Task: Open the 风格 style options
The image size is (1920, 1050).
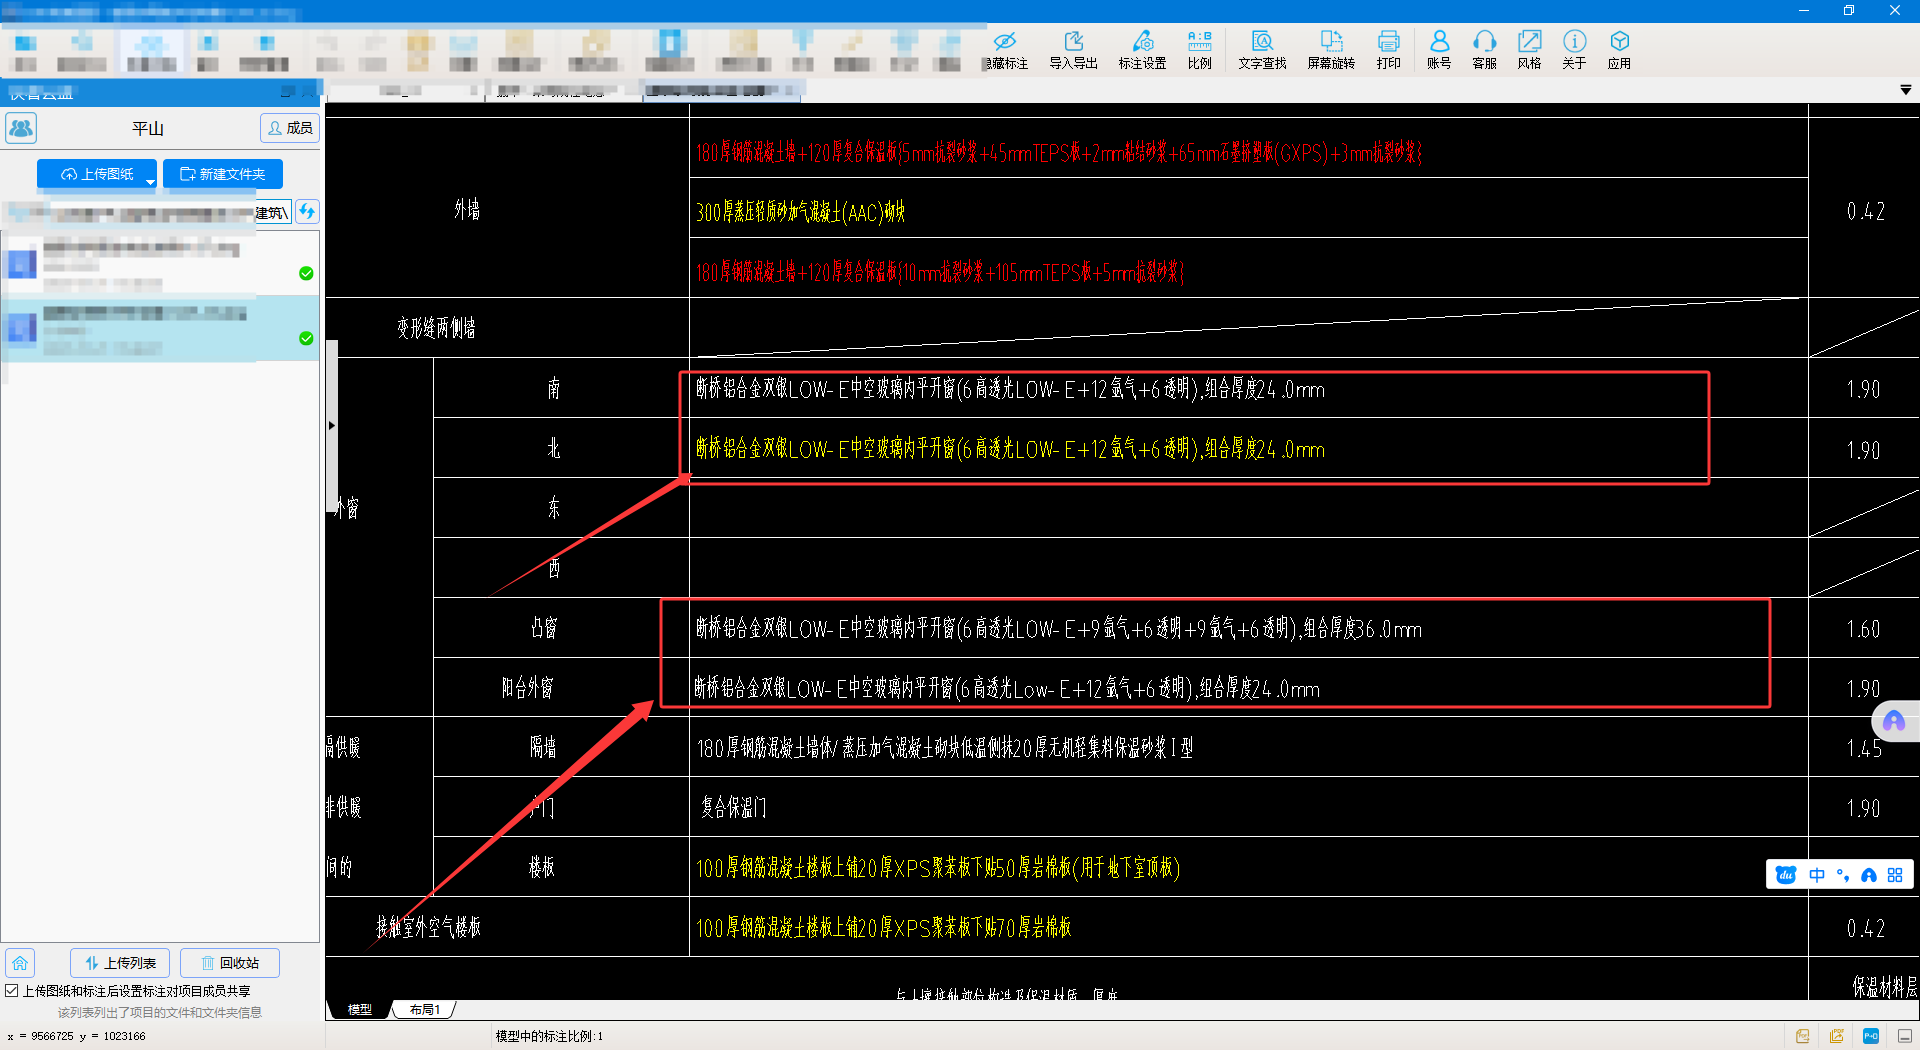Action: [x=1529, y=49]
